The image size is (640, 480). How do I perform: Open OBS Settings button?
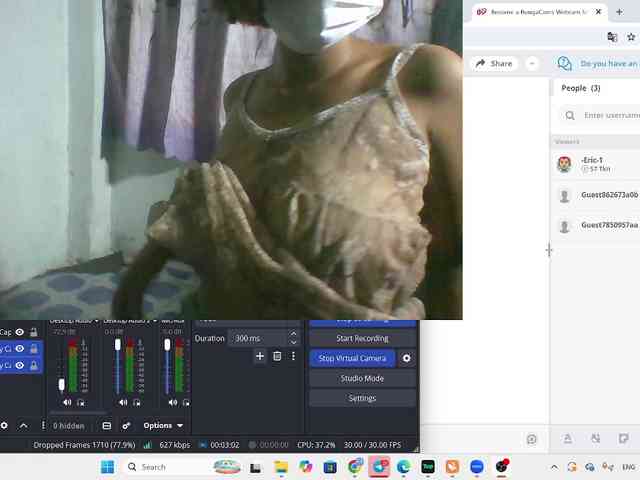[x=362, y=398]
